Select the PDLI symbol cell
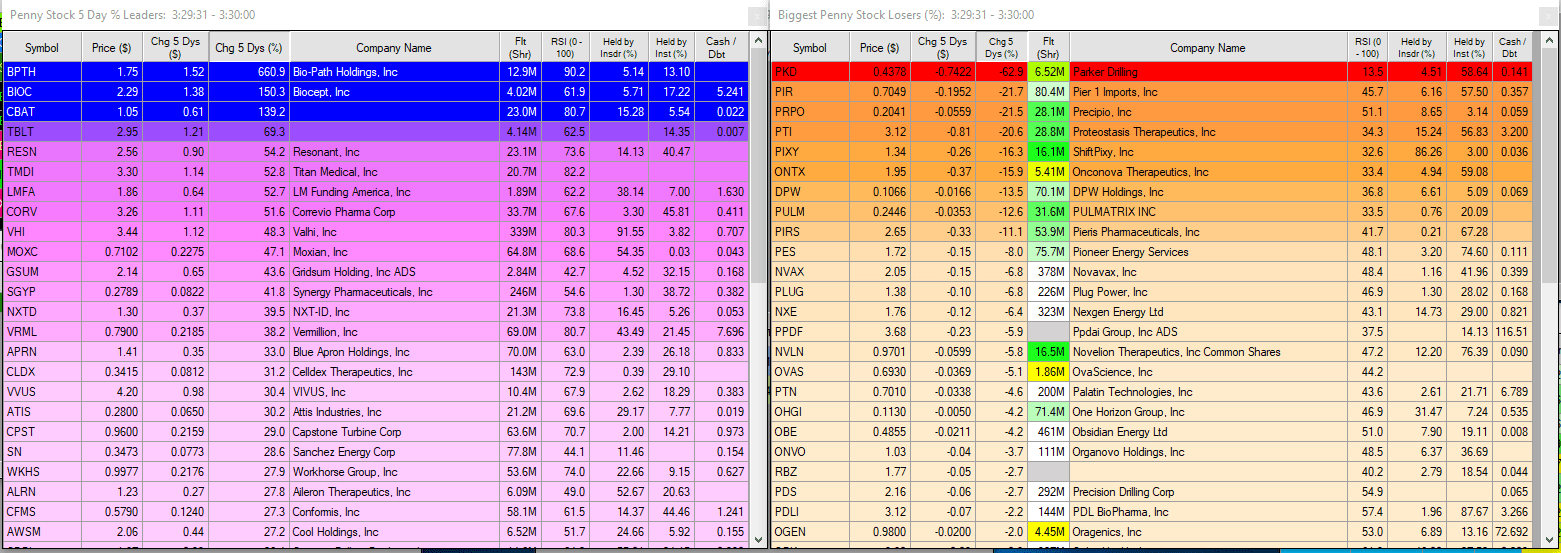This screenshot has height=553, width=1561. click(x=810, y=512)
